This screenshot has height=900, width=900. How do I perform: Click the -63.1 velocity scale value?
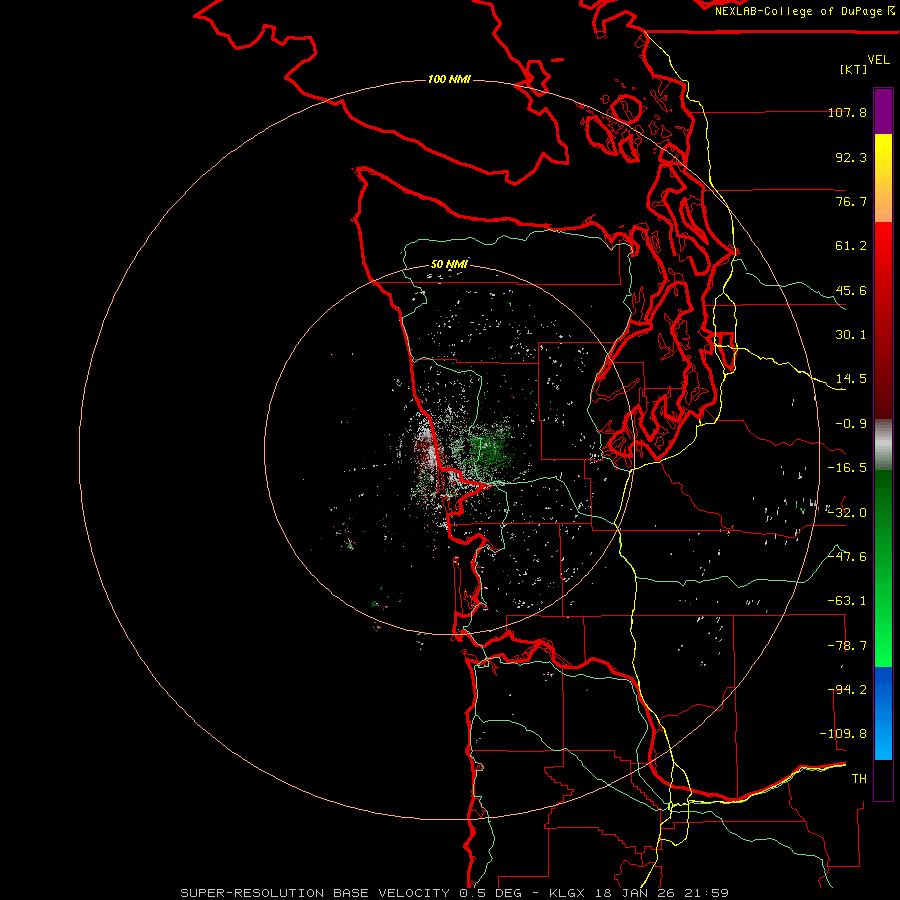847,601
